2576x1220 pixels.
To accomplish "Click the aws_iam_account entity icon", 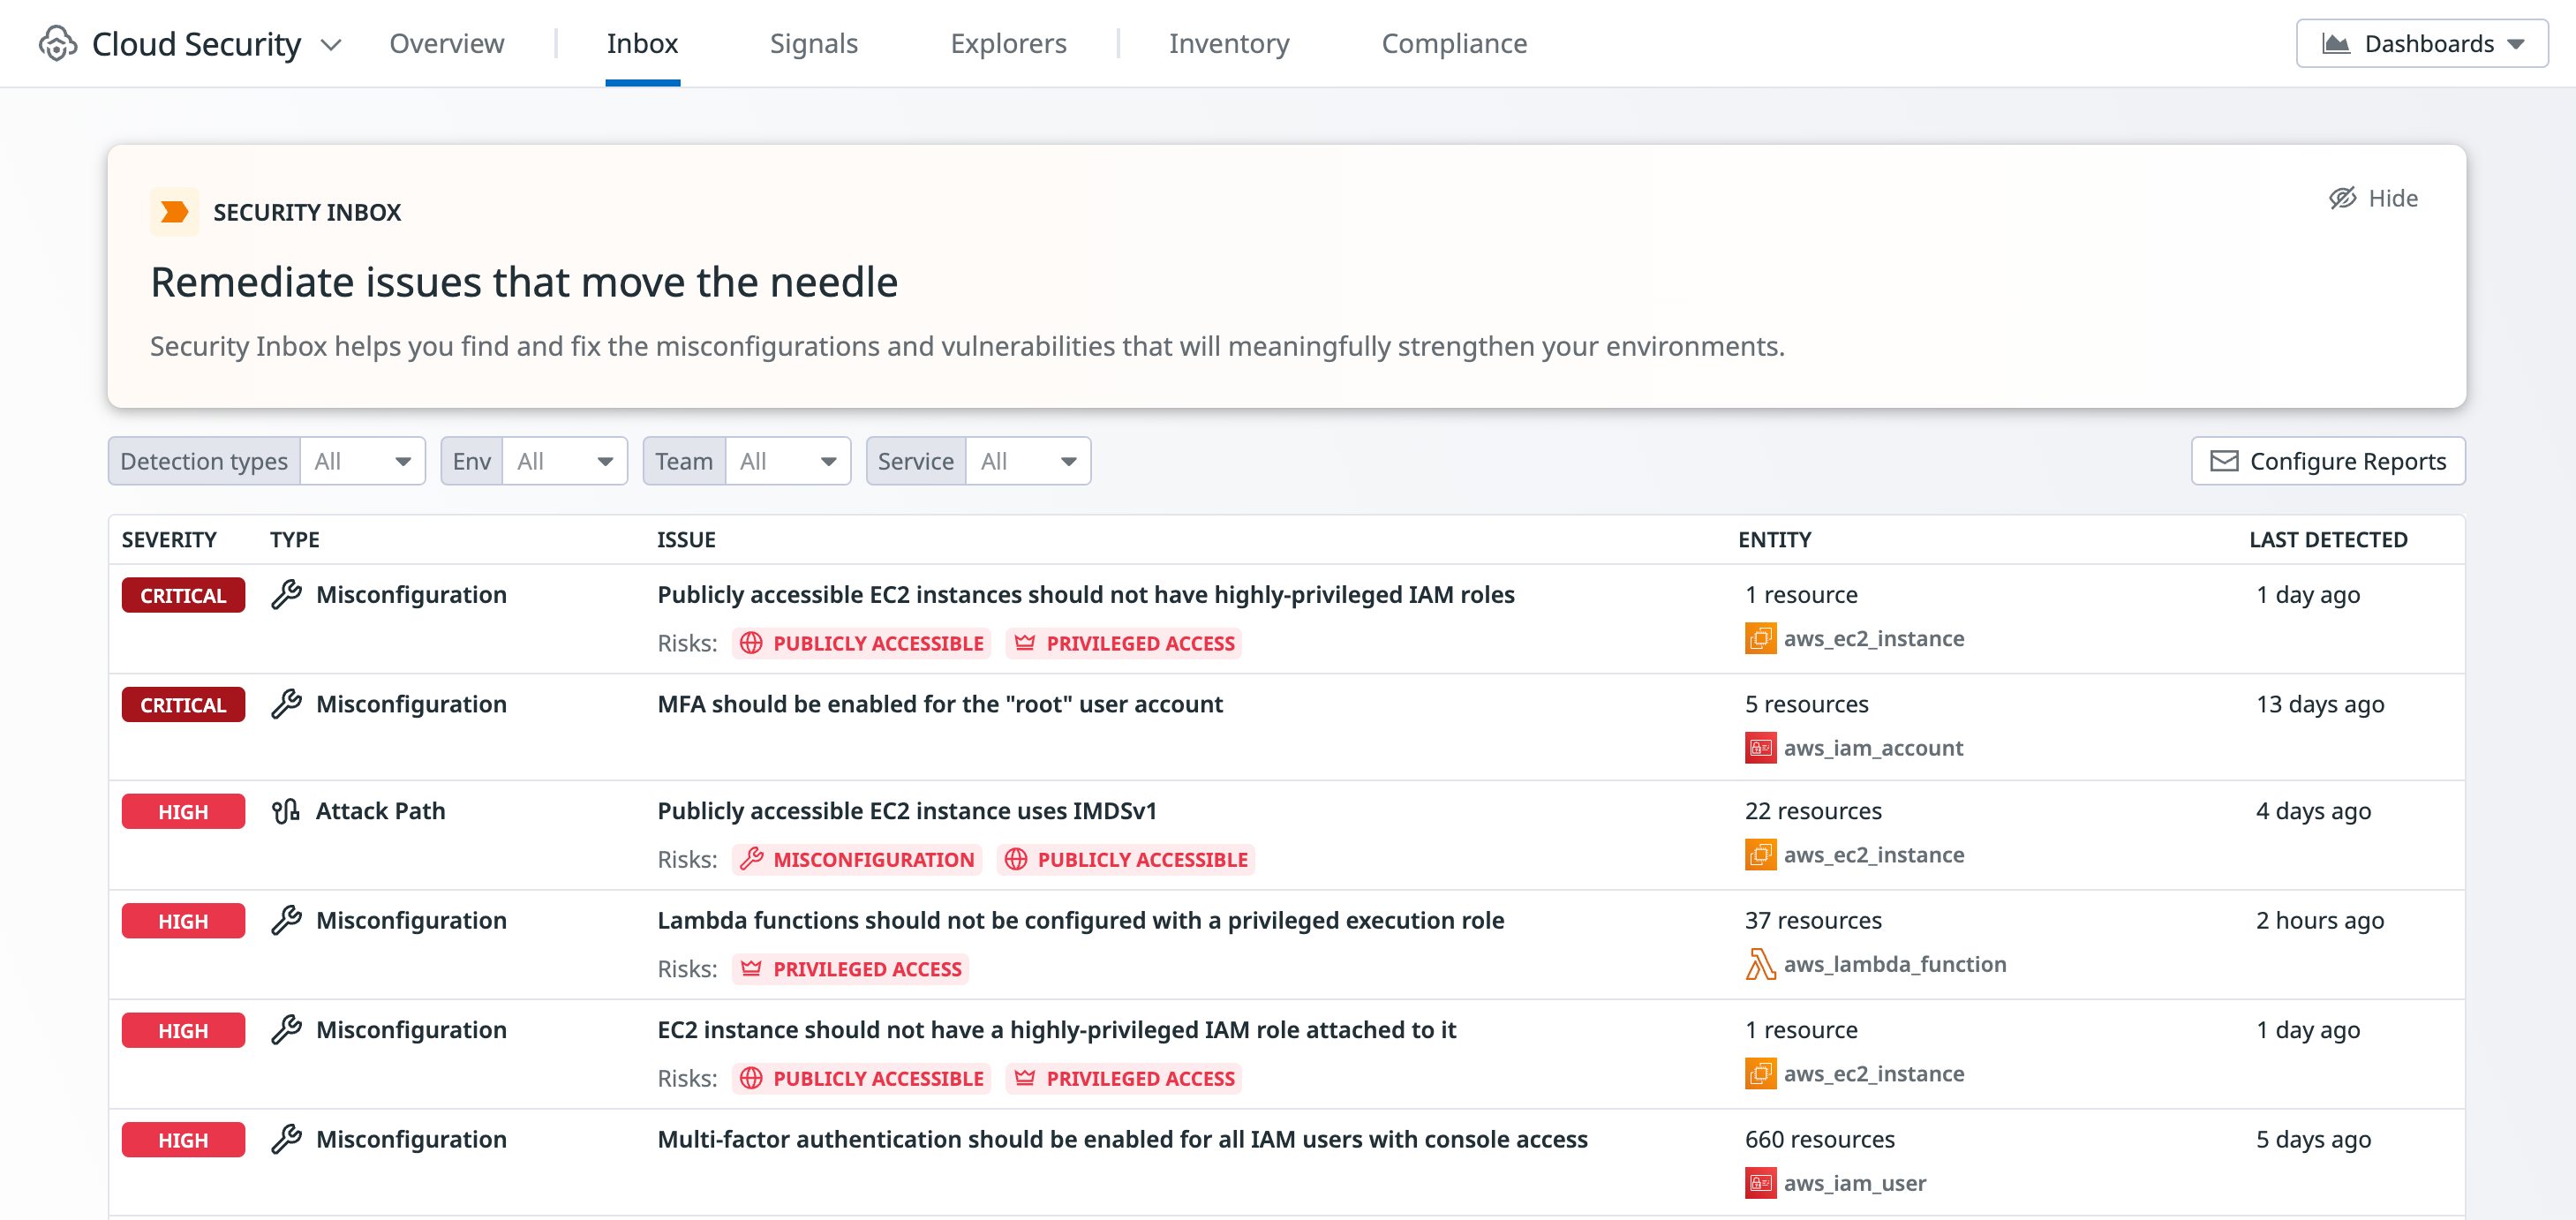I will coord(1759,748).
